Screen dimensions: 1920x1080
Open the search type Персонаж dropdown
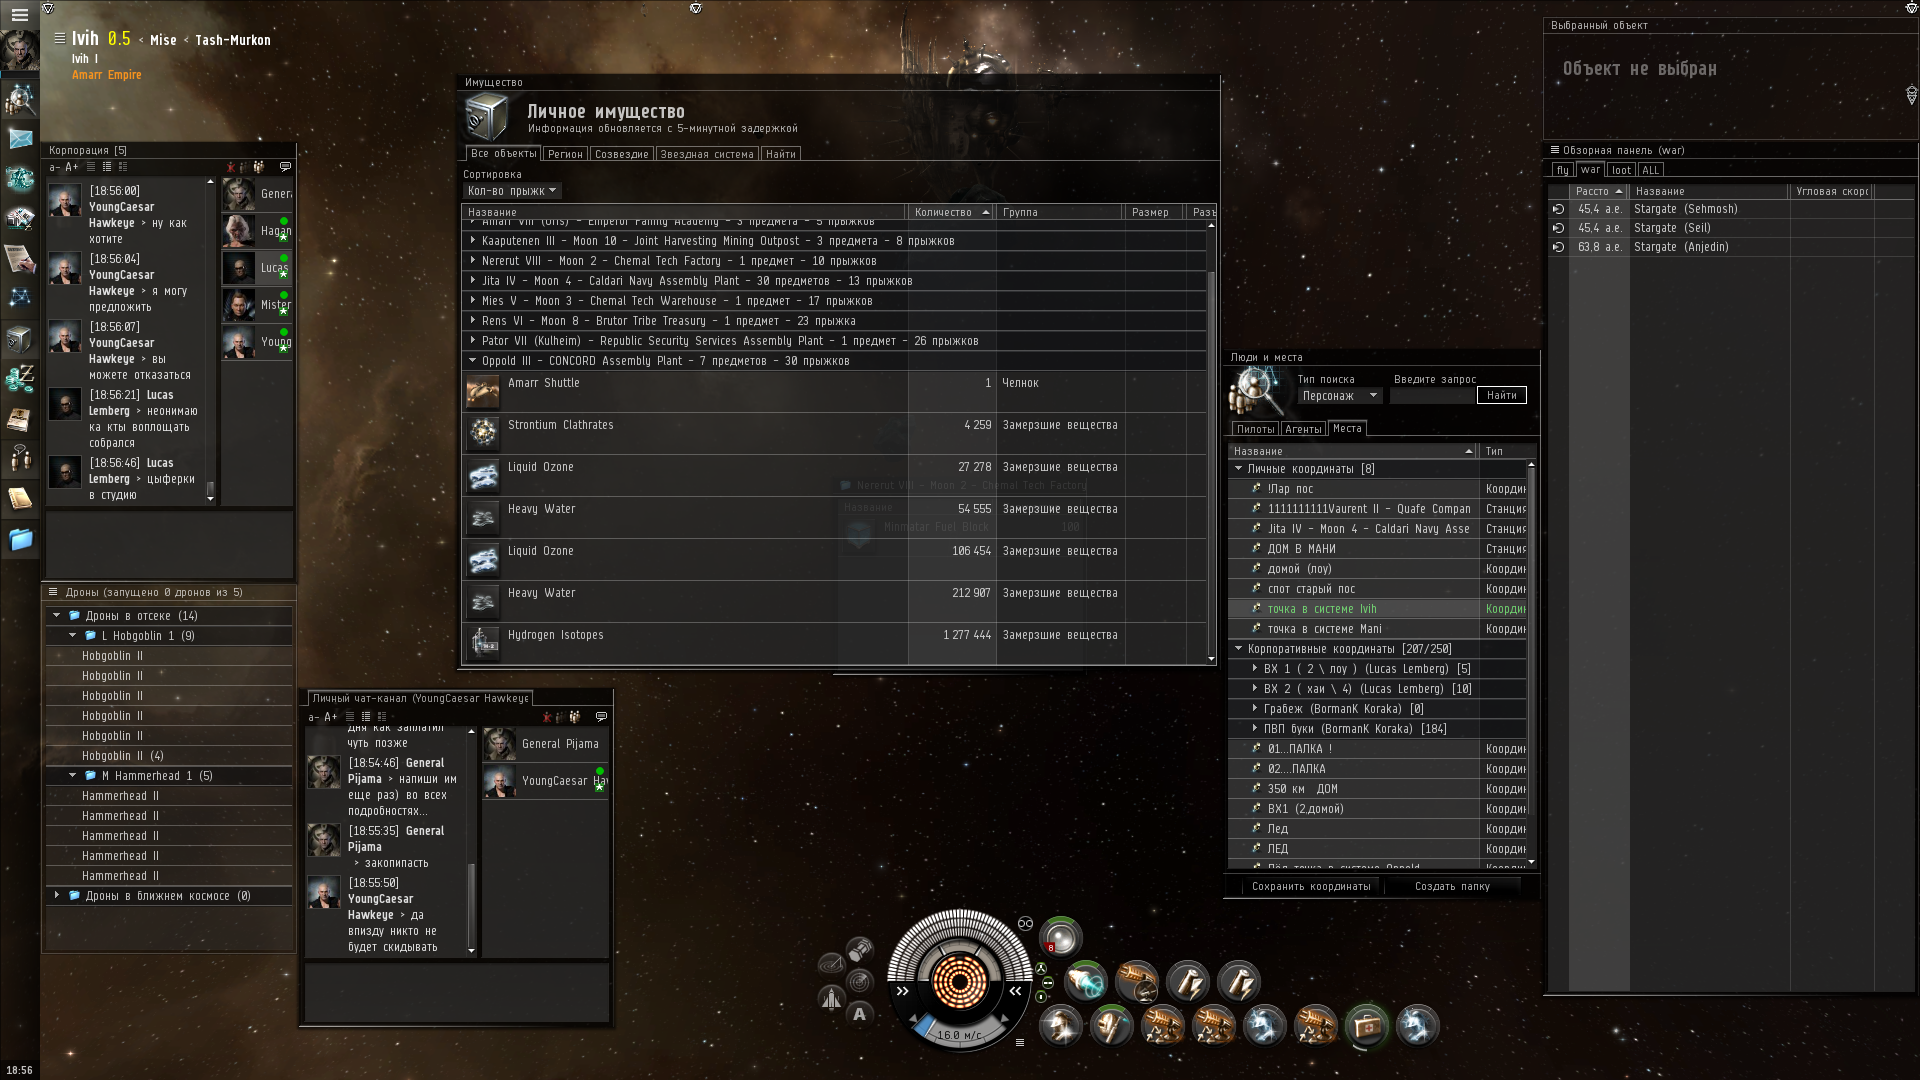pyautogui.click(x=1339, y=396)
